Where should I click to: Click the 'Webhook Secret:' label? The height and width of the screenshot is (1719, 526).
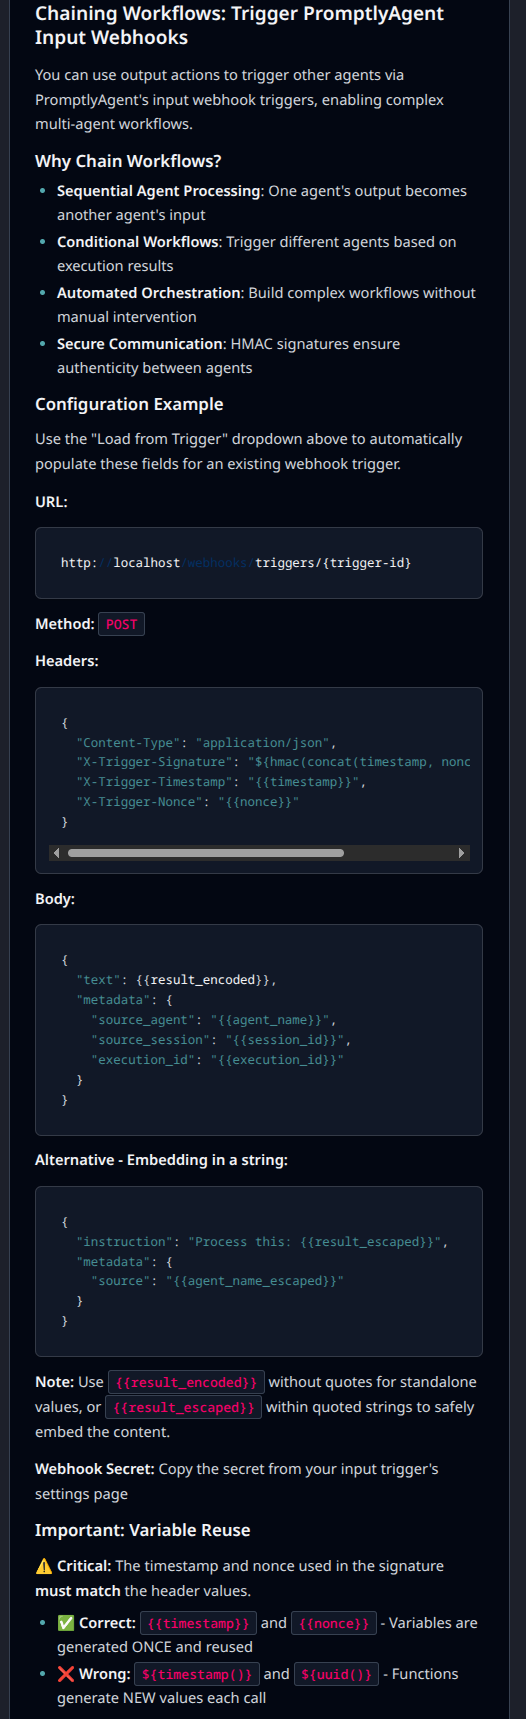95,1469
